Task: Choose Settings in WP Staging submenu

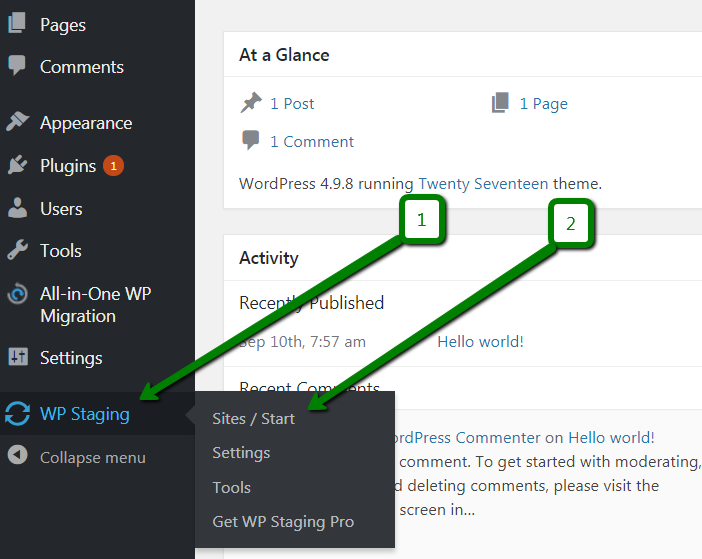Action: click(241, 453)
